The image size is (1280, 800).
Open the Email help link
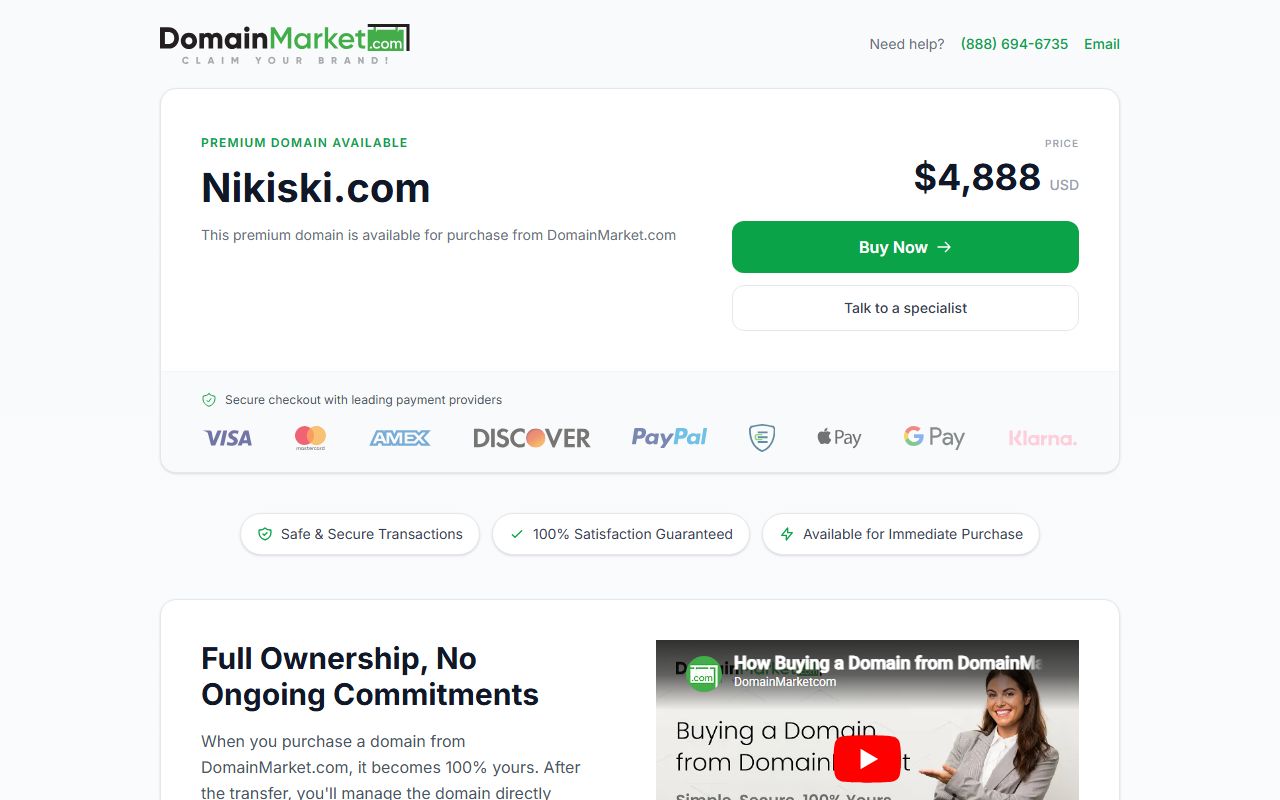coord(1102,44)
